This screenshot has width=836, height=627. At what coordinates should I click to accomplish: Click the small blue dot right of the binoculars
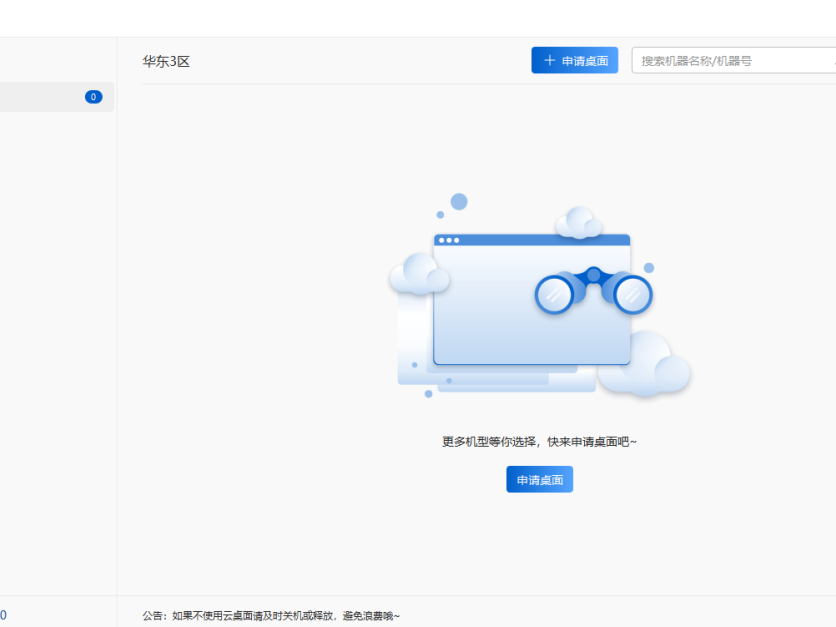649,268
